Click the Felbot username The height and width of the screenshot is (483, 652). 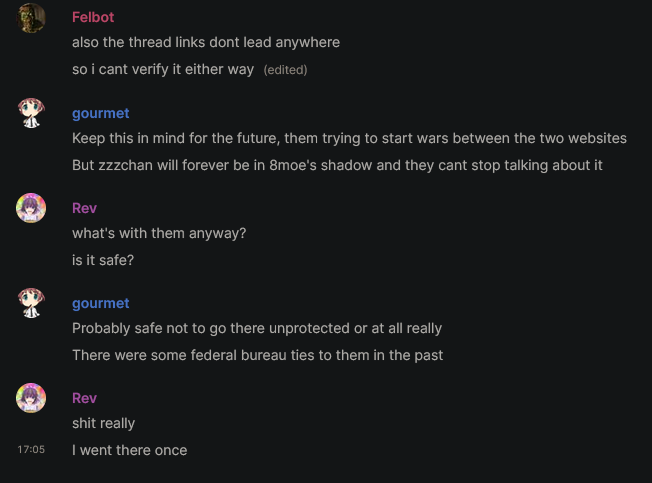point(93,17)
